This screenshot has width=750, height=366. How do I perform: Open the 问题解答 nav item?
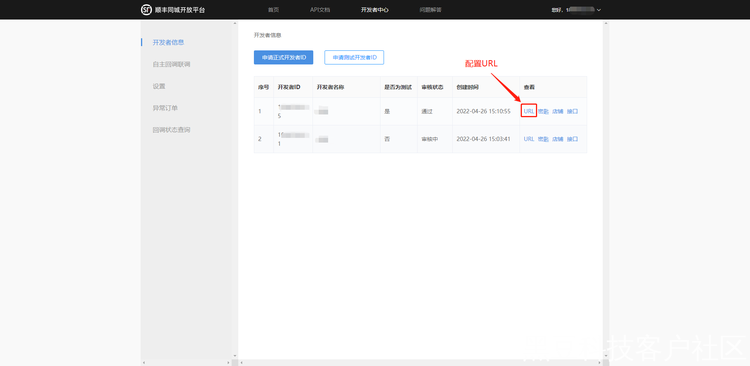(x=430, y=10)
